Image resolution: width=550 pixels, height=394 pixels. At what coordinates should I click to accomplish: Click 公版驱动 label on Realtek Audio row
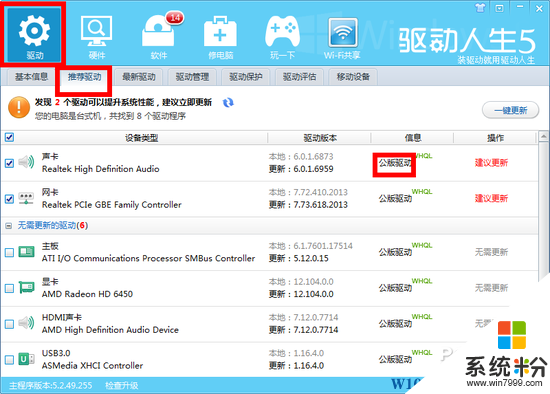pos(395,163)
